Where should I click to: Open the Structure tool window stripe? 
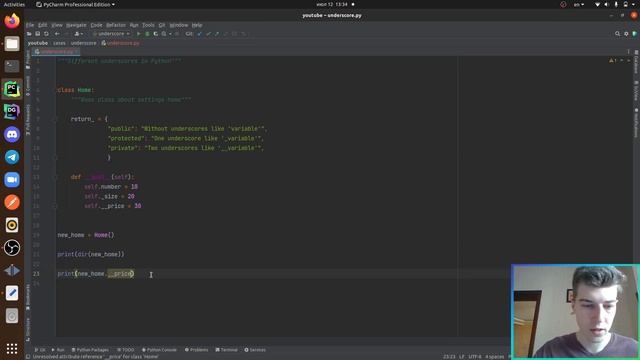click(x=28, y=329)
